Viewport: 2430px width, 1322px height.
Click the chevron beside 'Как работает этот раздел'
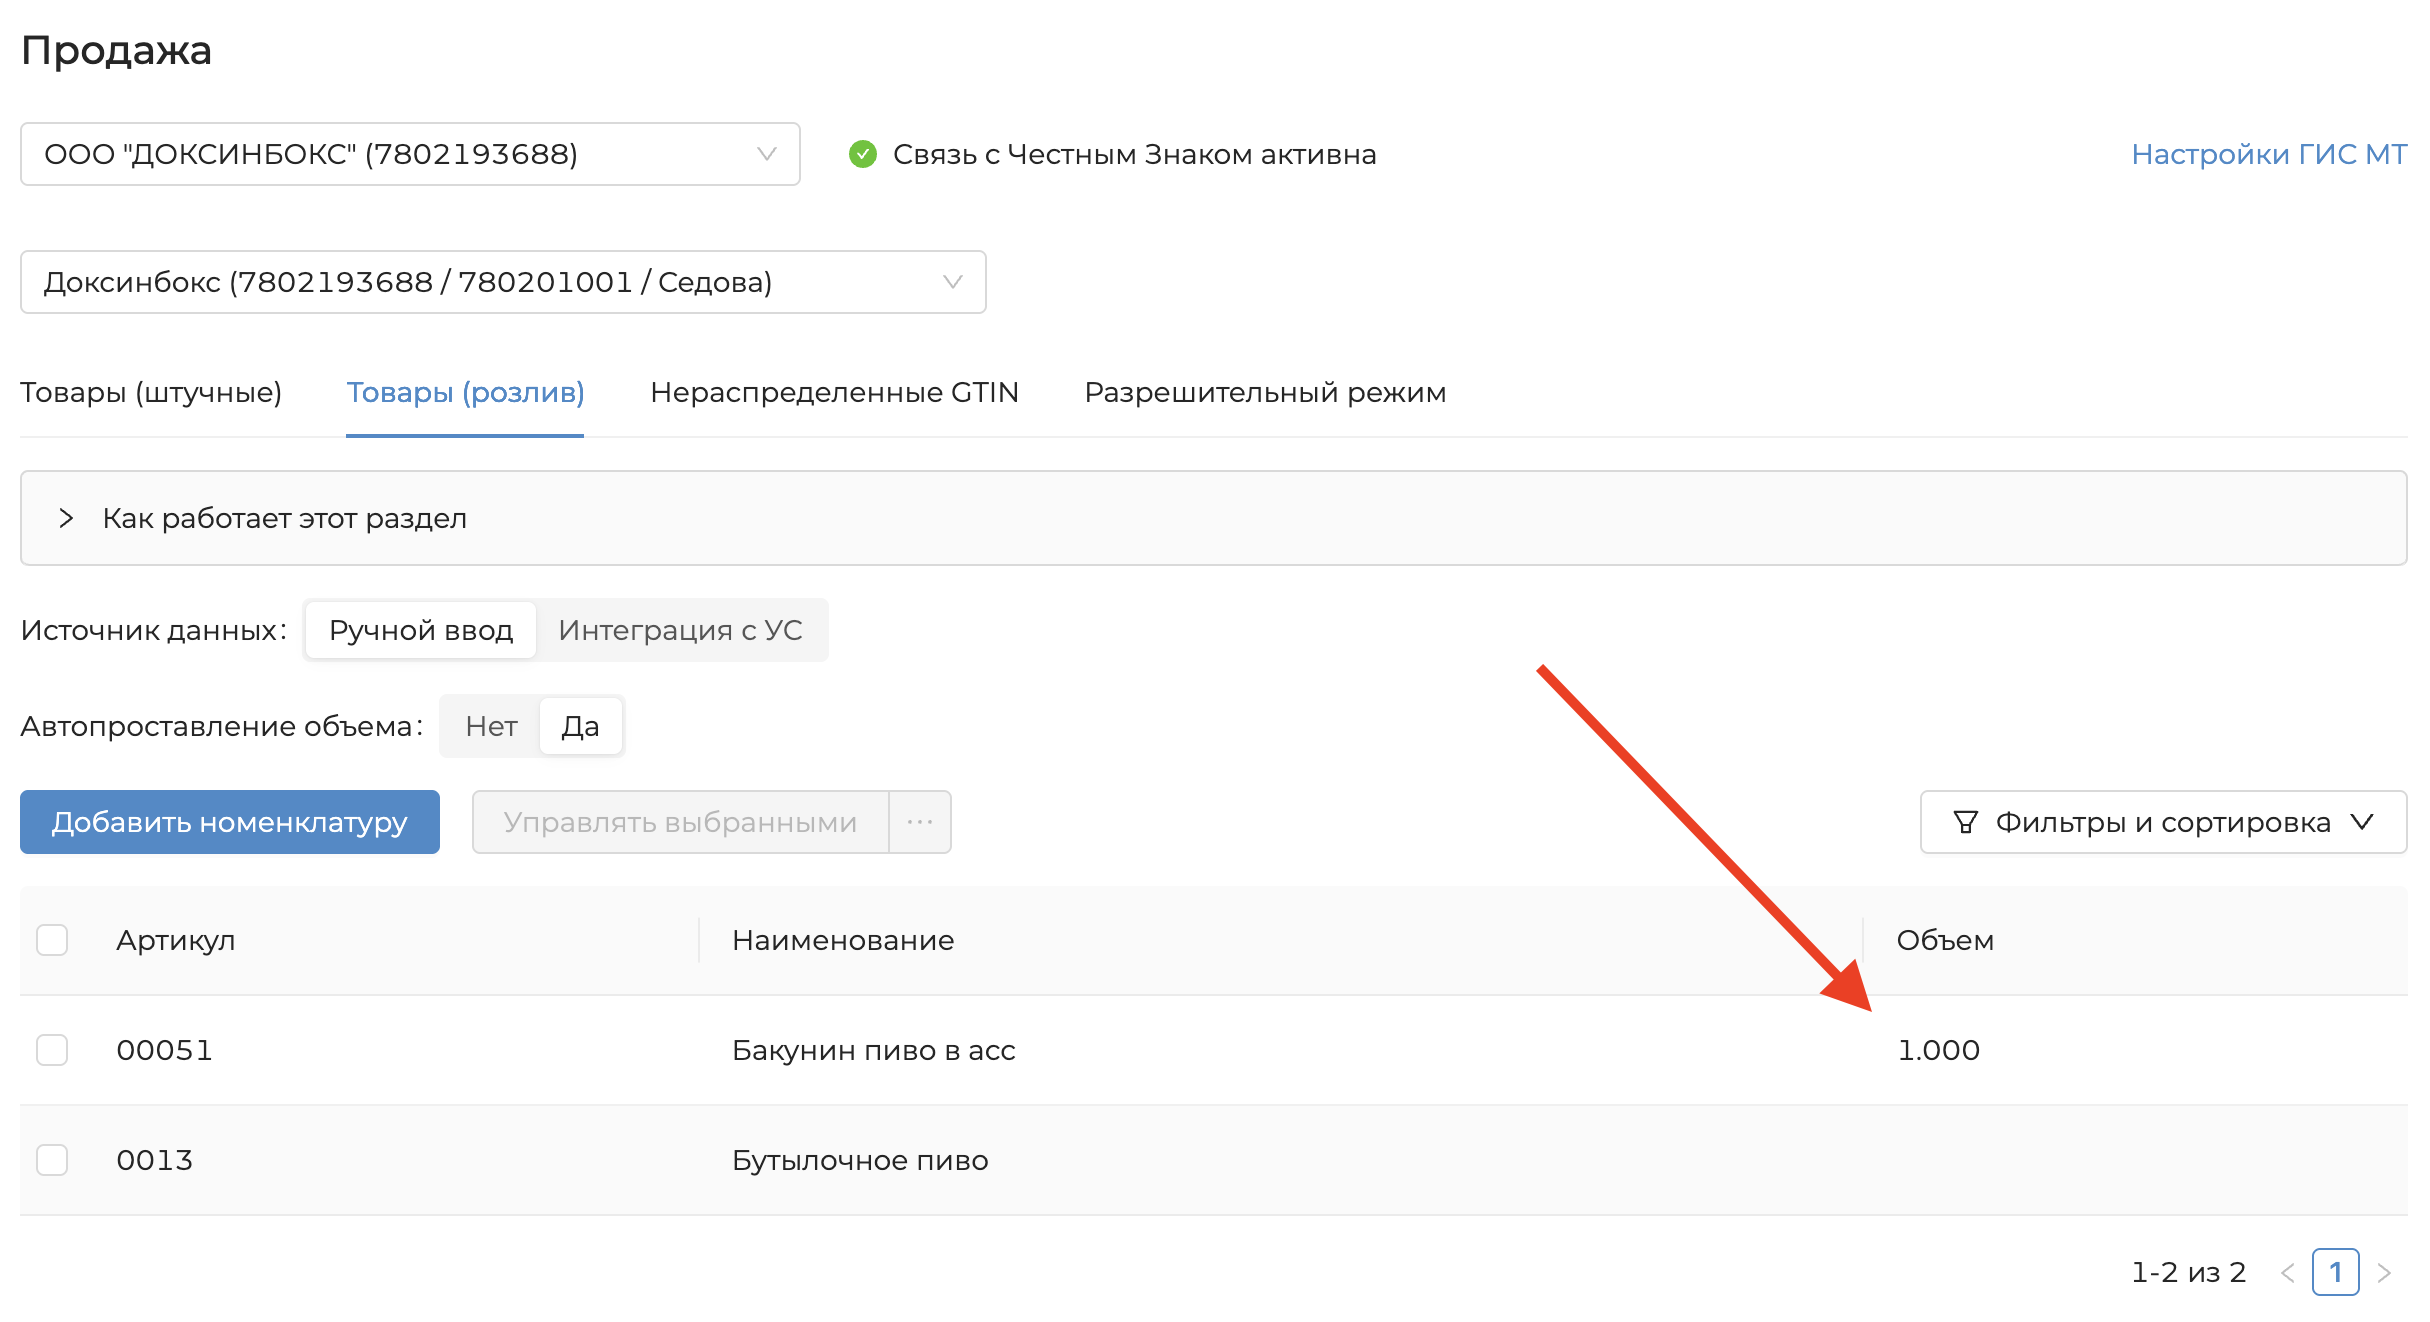point(66,518)
